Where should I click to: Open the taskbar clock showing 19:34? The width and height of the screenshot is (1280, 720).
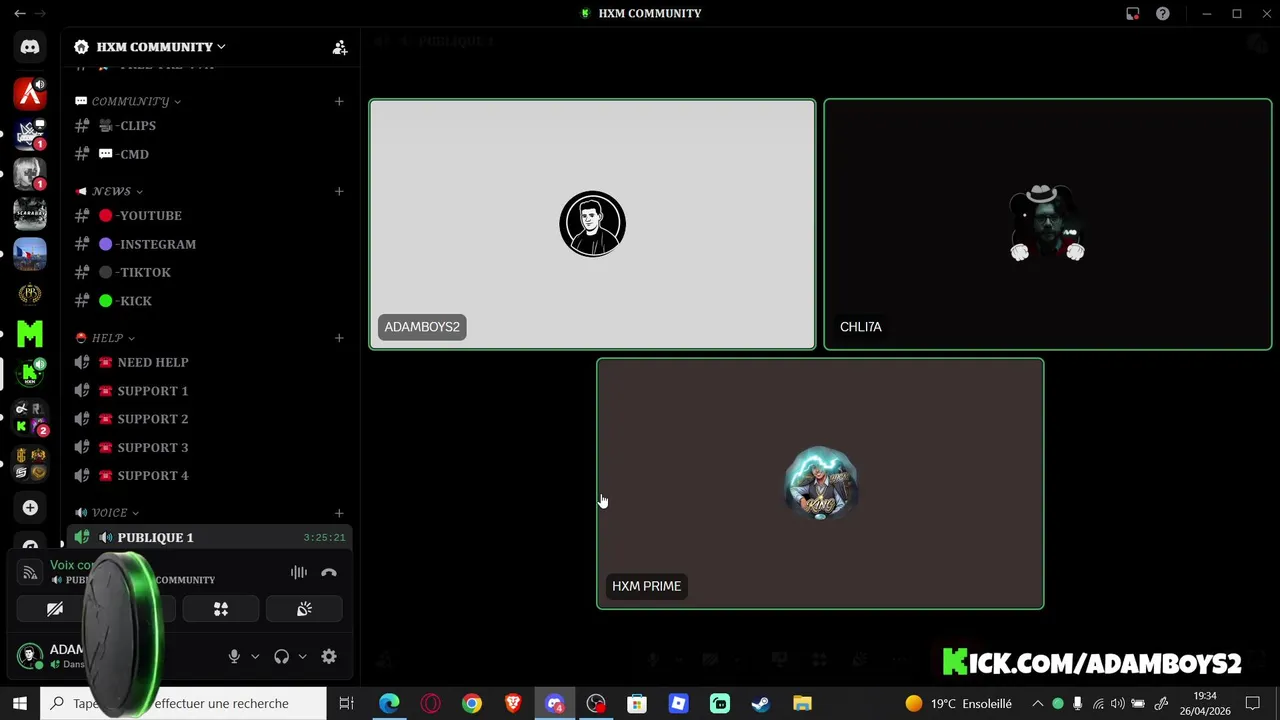tap(1205, 704)
